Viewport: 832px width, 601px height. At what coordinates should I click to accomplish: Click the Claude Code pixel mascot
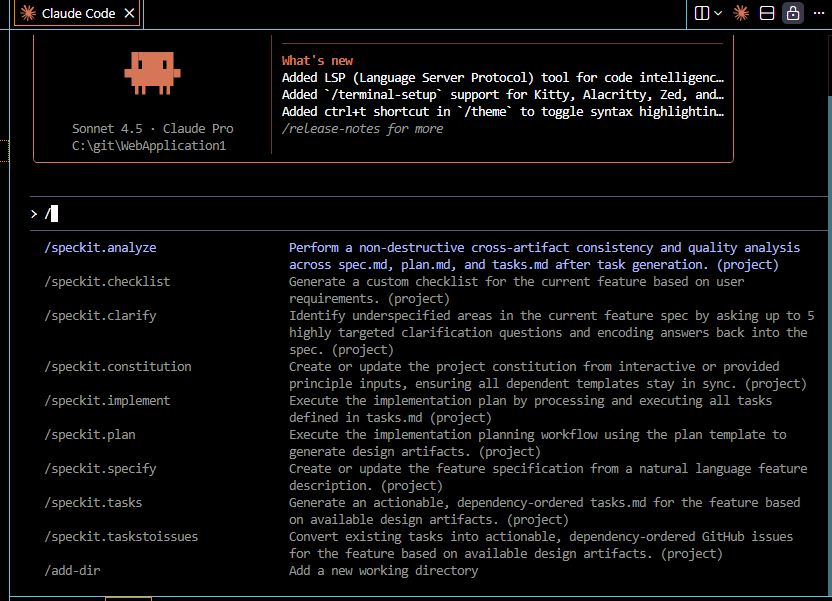tap(152, 73)
